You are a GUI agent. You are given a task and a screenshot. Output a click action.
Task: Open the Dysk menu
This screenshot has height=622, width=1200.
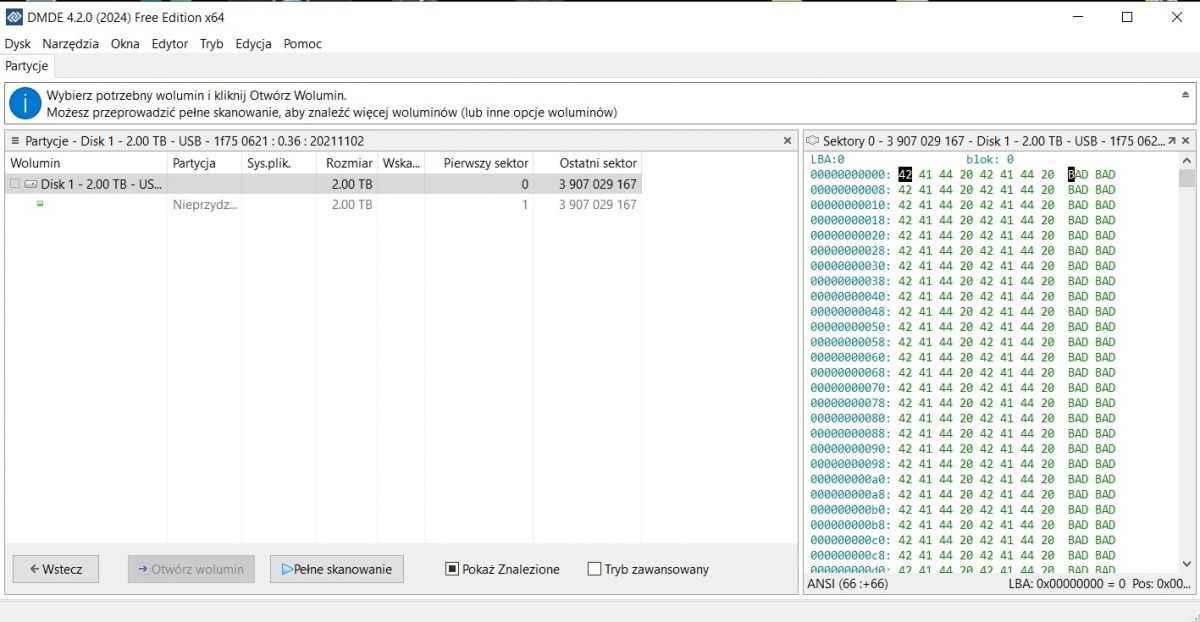(18, 44)
